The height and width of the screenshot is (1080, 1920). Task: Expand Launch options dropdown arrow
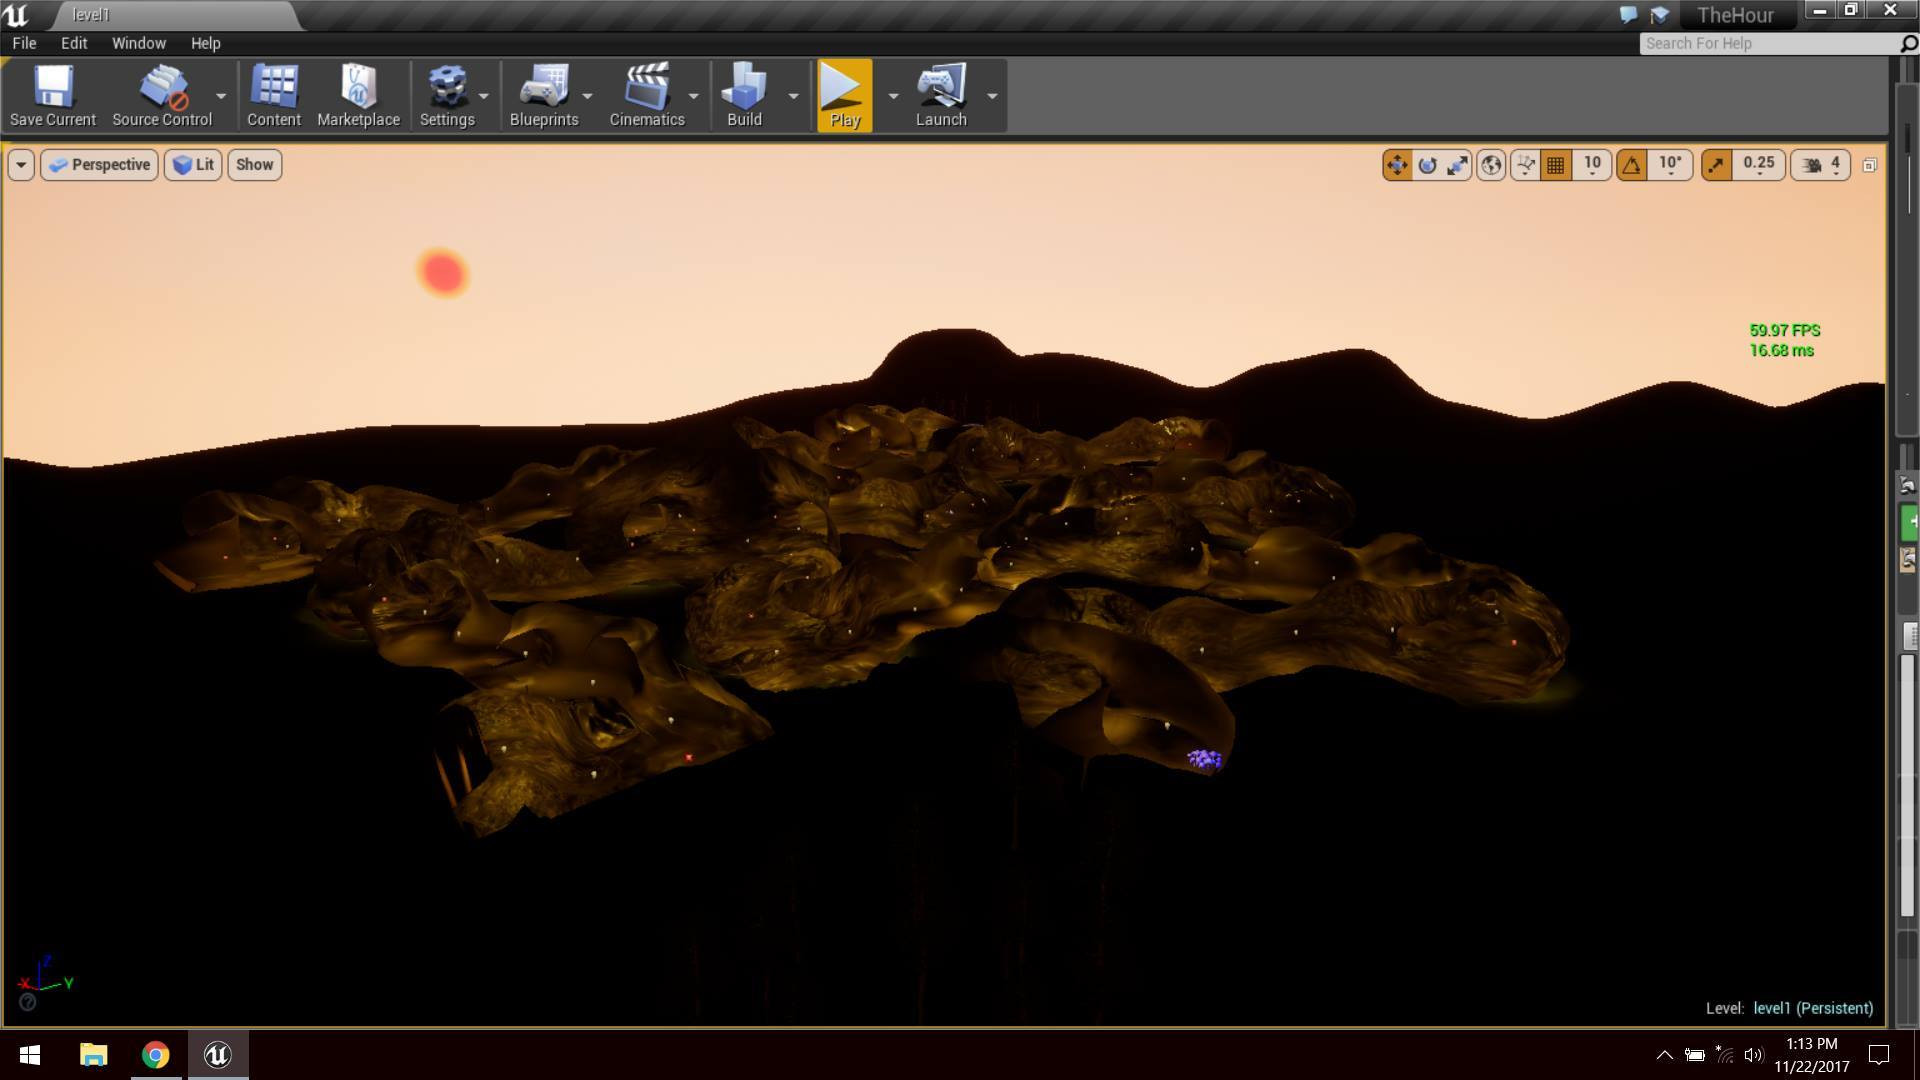(x=992, y=96)
